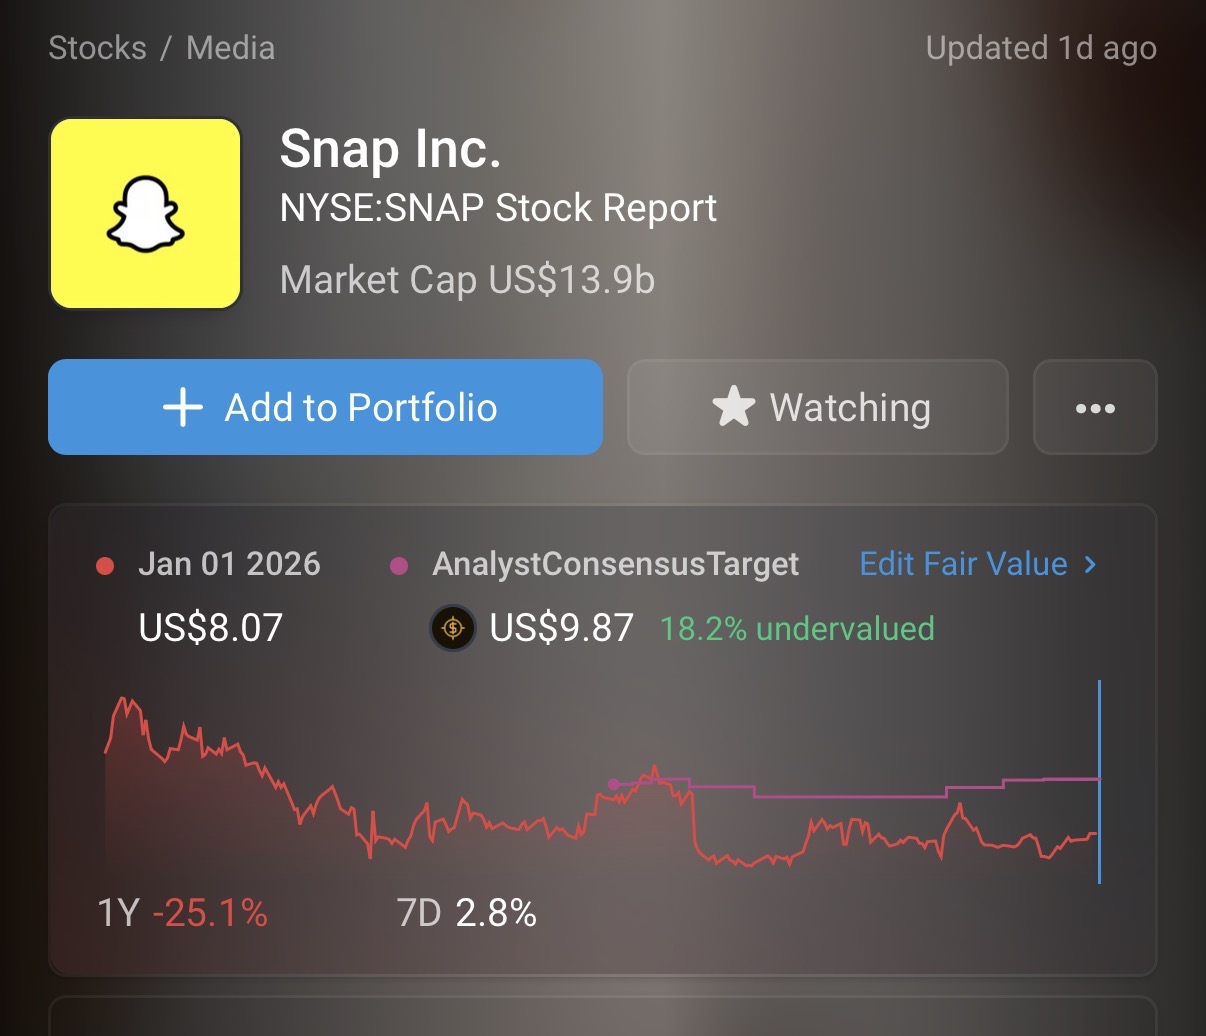
Task: Click the plus icon in Add to Portfolio
Action: pos(183,408)
